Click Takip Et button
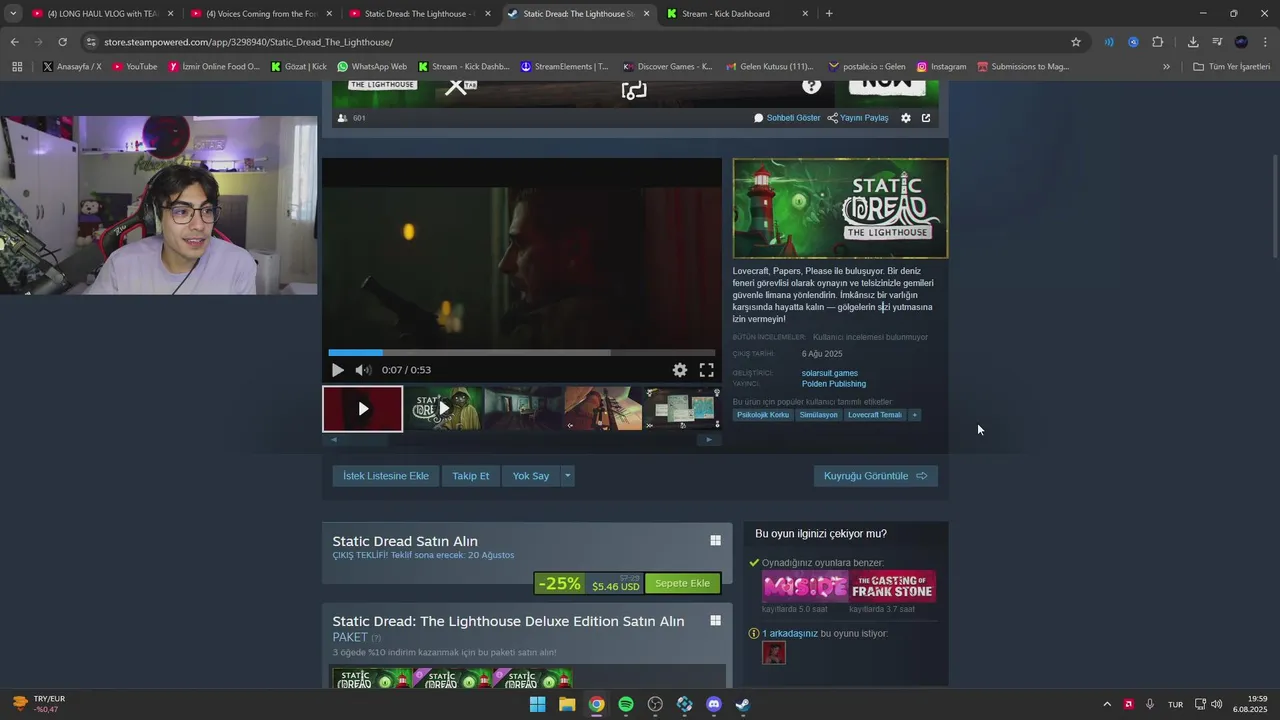This screenshot has height=720, width=1280. tap(471, 476)
